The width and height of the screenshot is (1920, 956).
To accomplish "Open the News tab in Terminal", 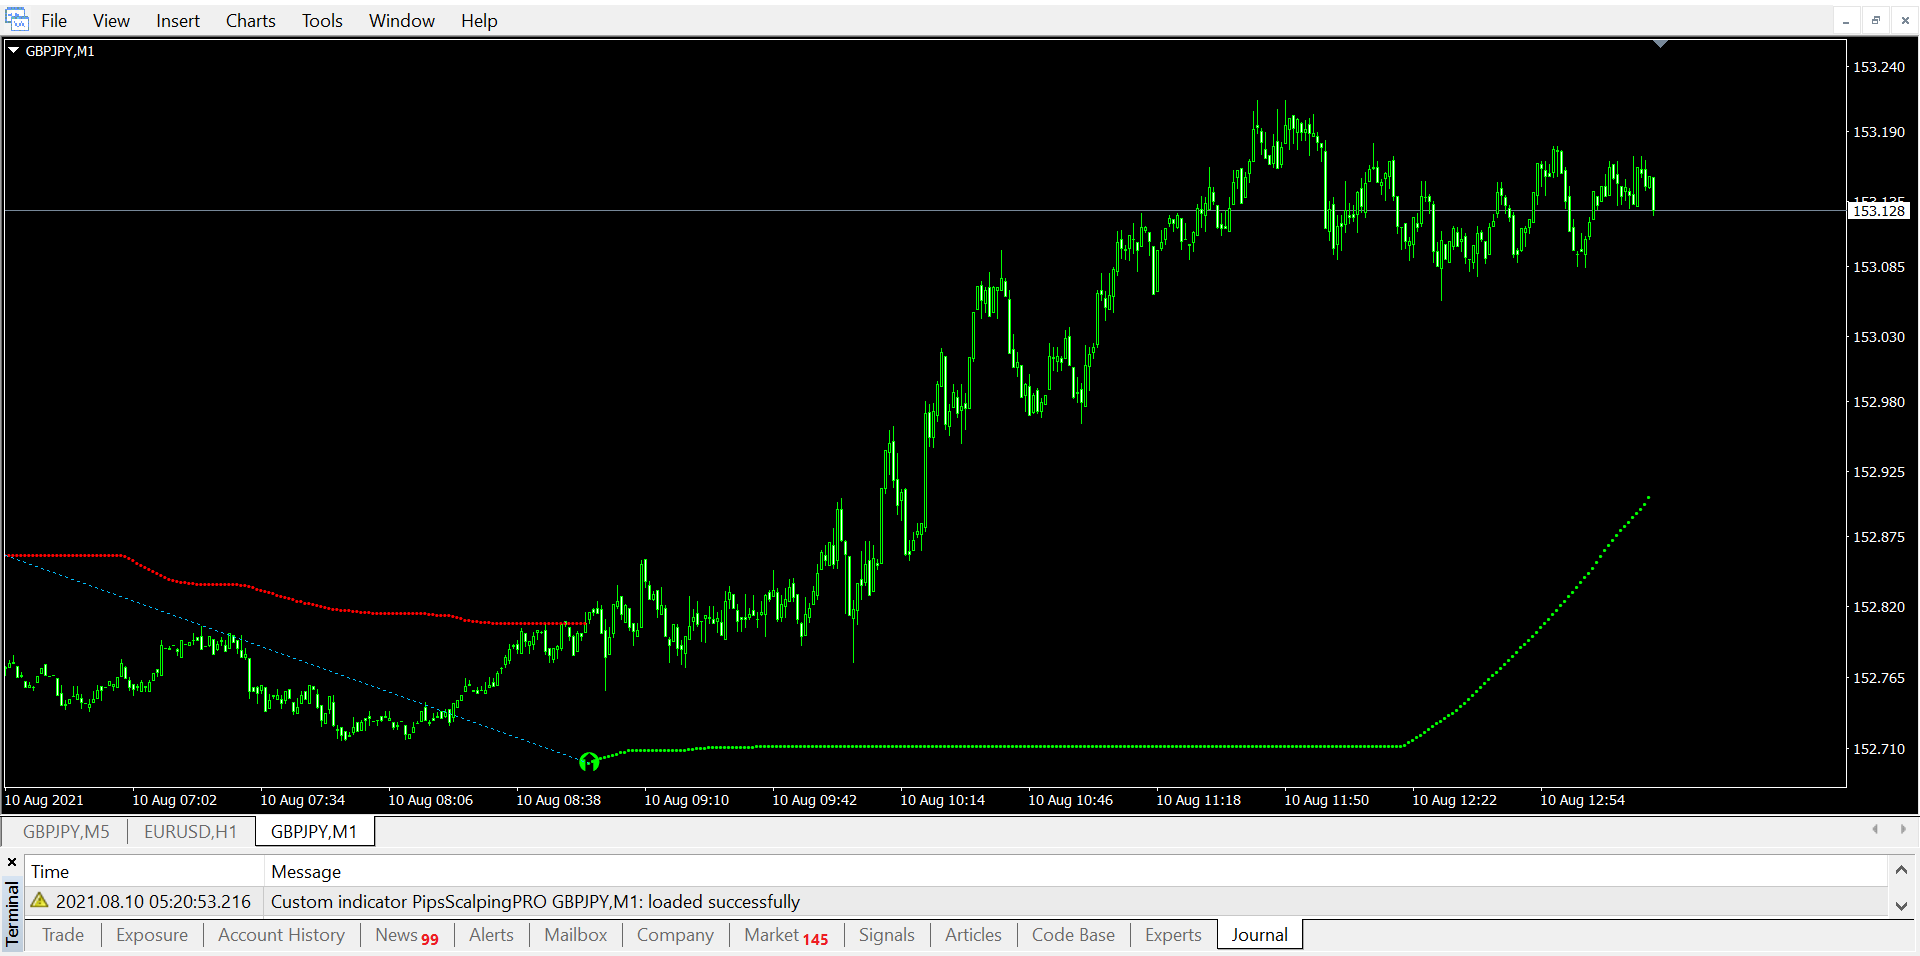I will coord(406,935).
